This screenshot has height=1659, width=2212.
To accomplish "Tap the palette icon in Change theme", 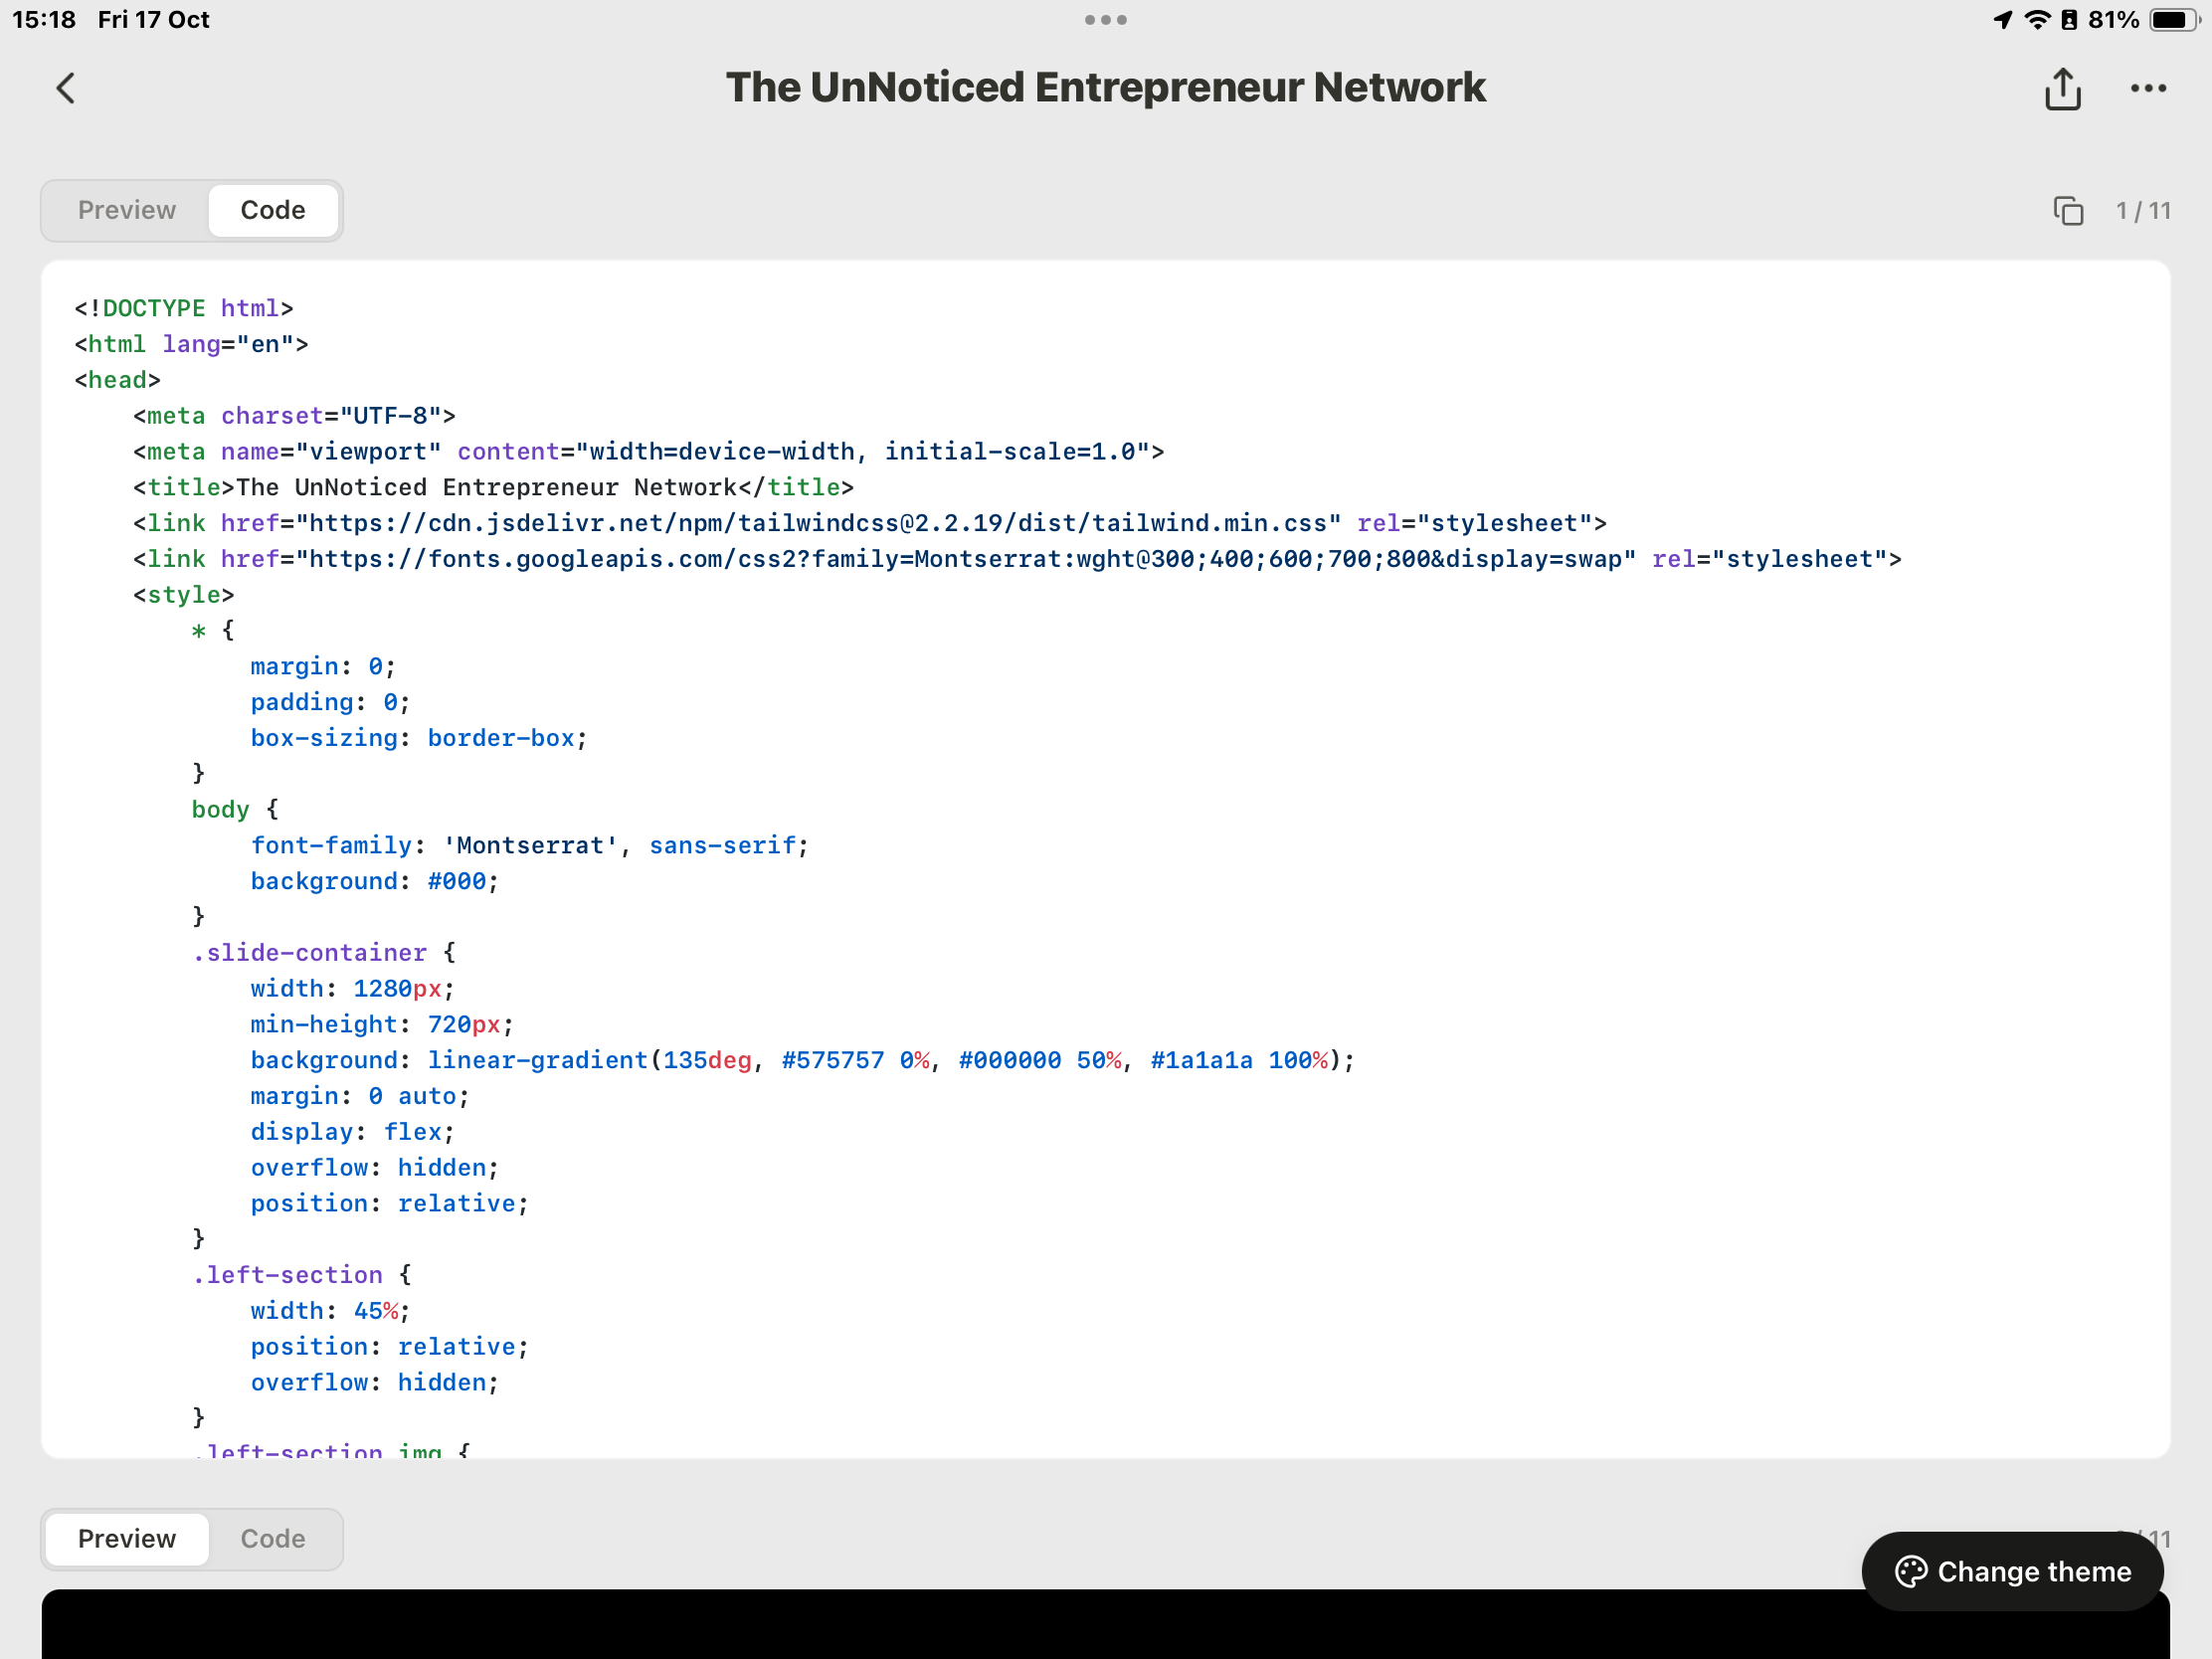I will click(x=1911, y=1571).
